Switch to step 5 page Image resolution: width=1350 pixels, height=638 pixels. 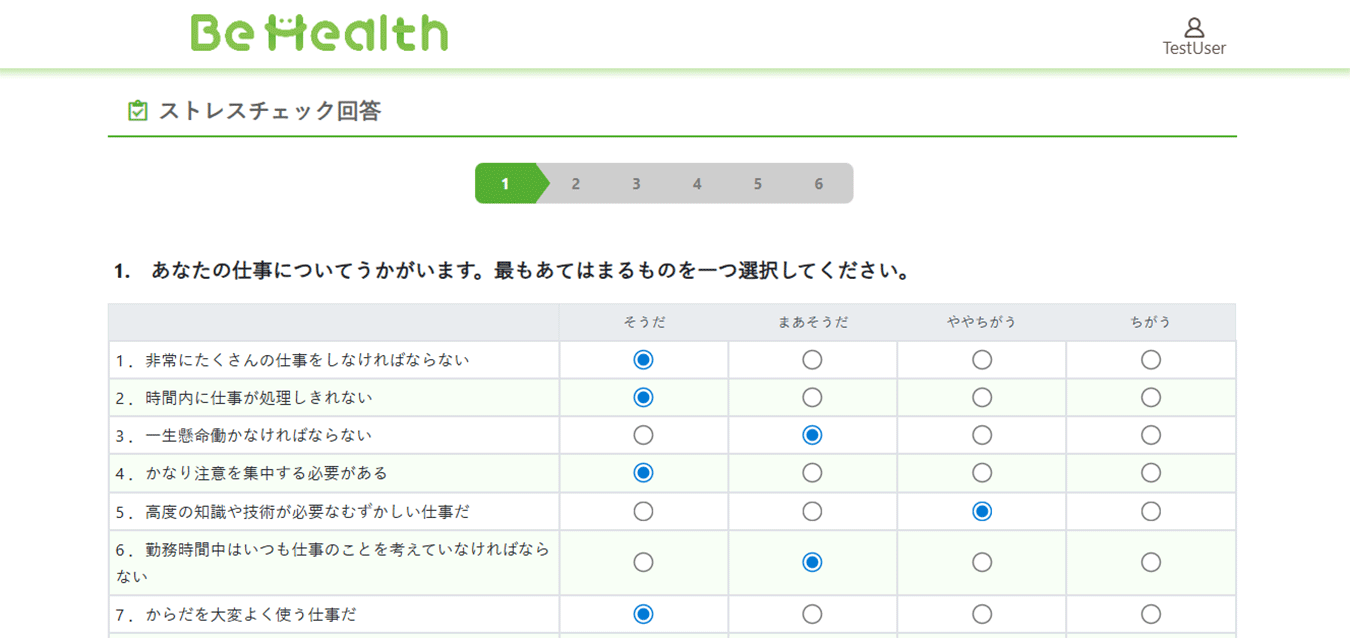758,184
